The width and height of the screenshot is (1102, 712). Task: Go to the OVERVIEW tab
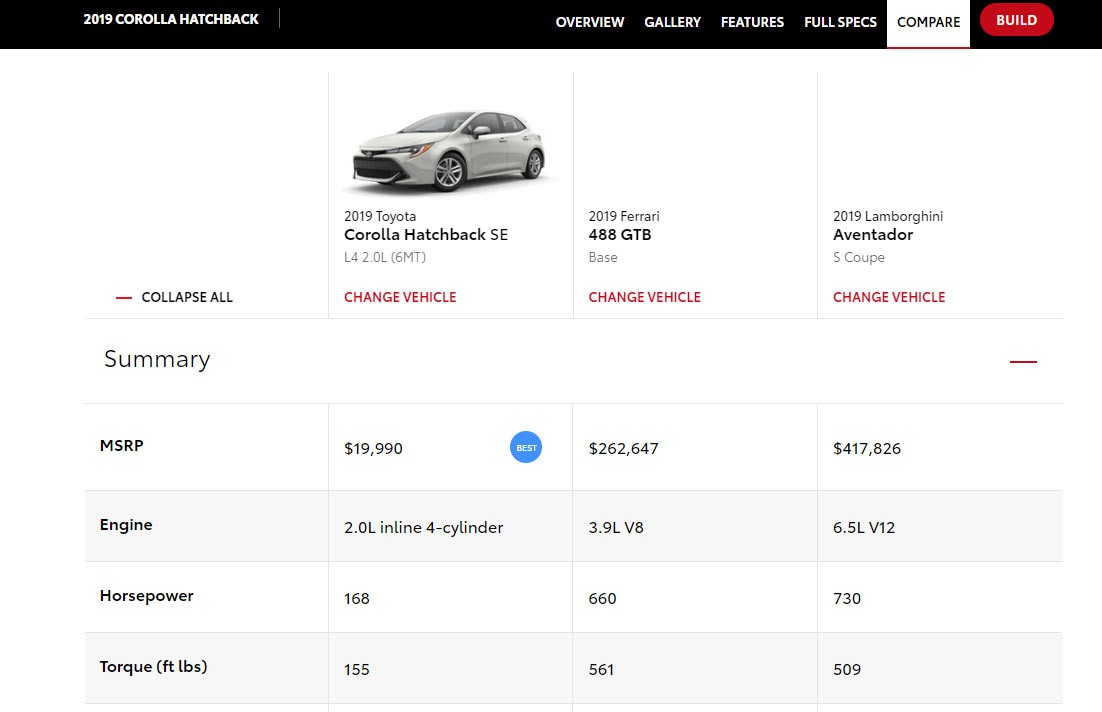click(589, 21)
